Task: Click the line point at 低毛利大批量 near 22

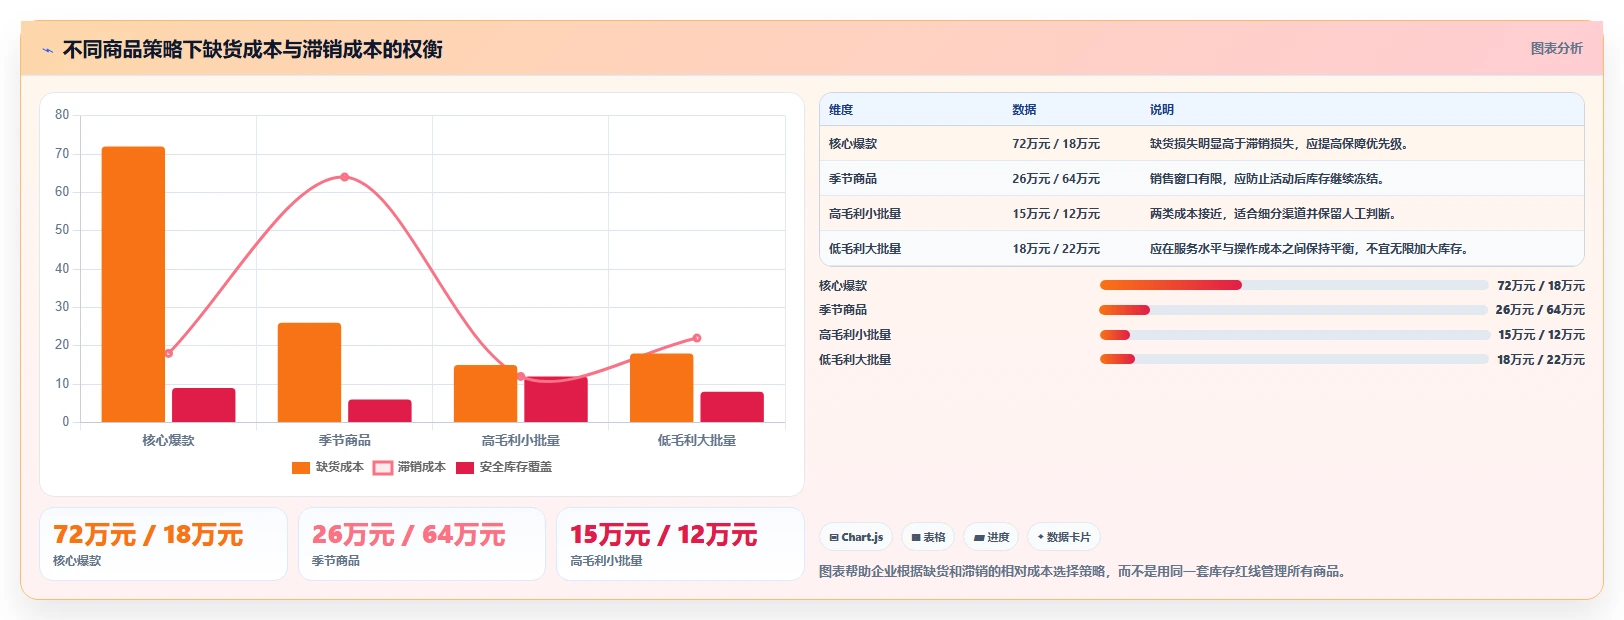Action: (x=697, y=338)
